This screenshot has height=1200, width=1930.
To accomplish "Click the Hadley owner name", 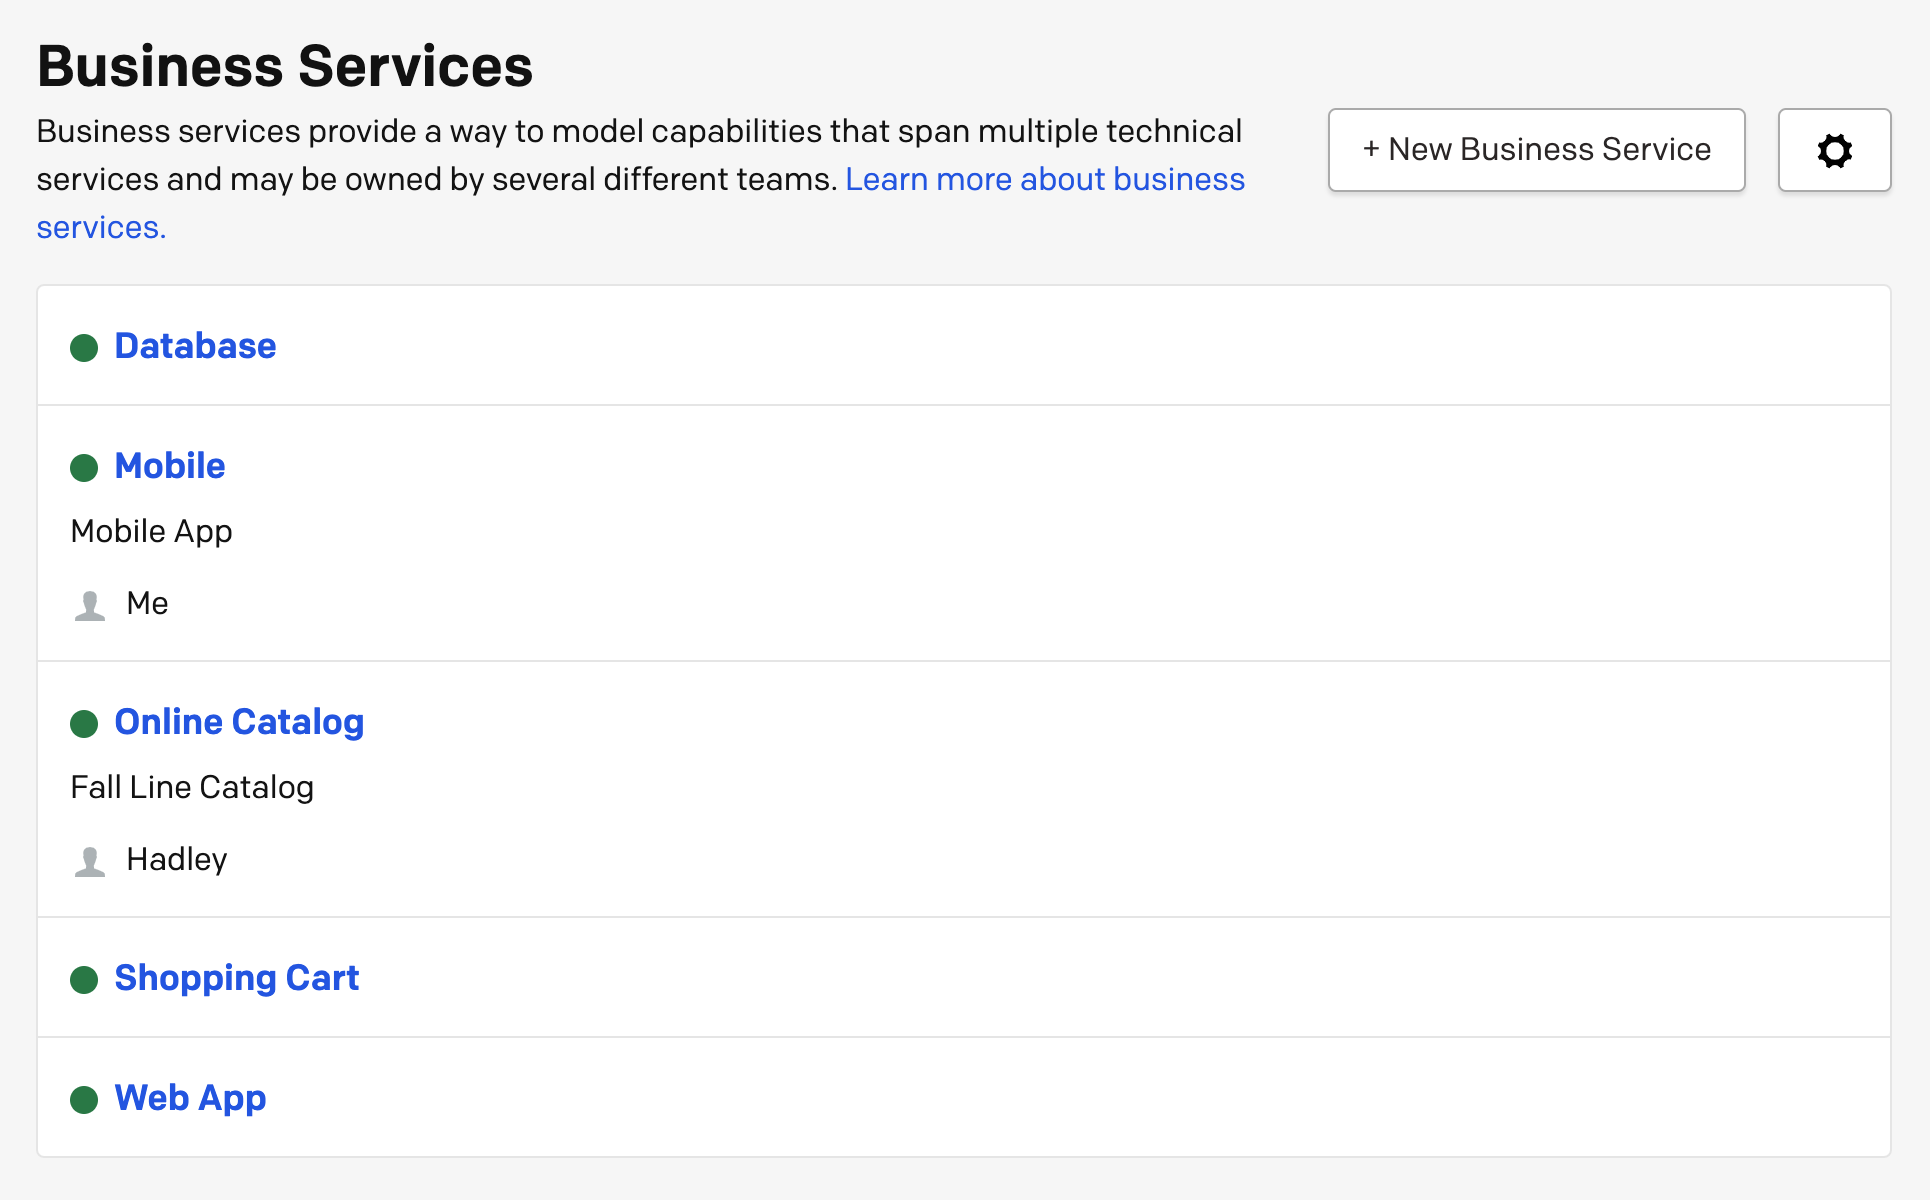I will (x=177, y=860).
